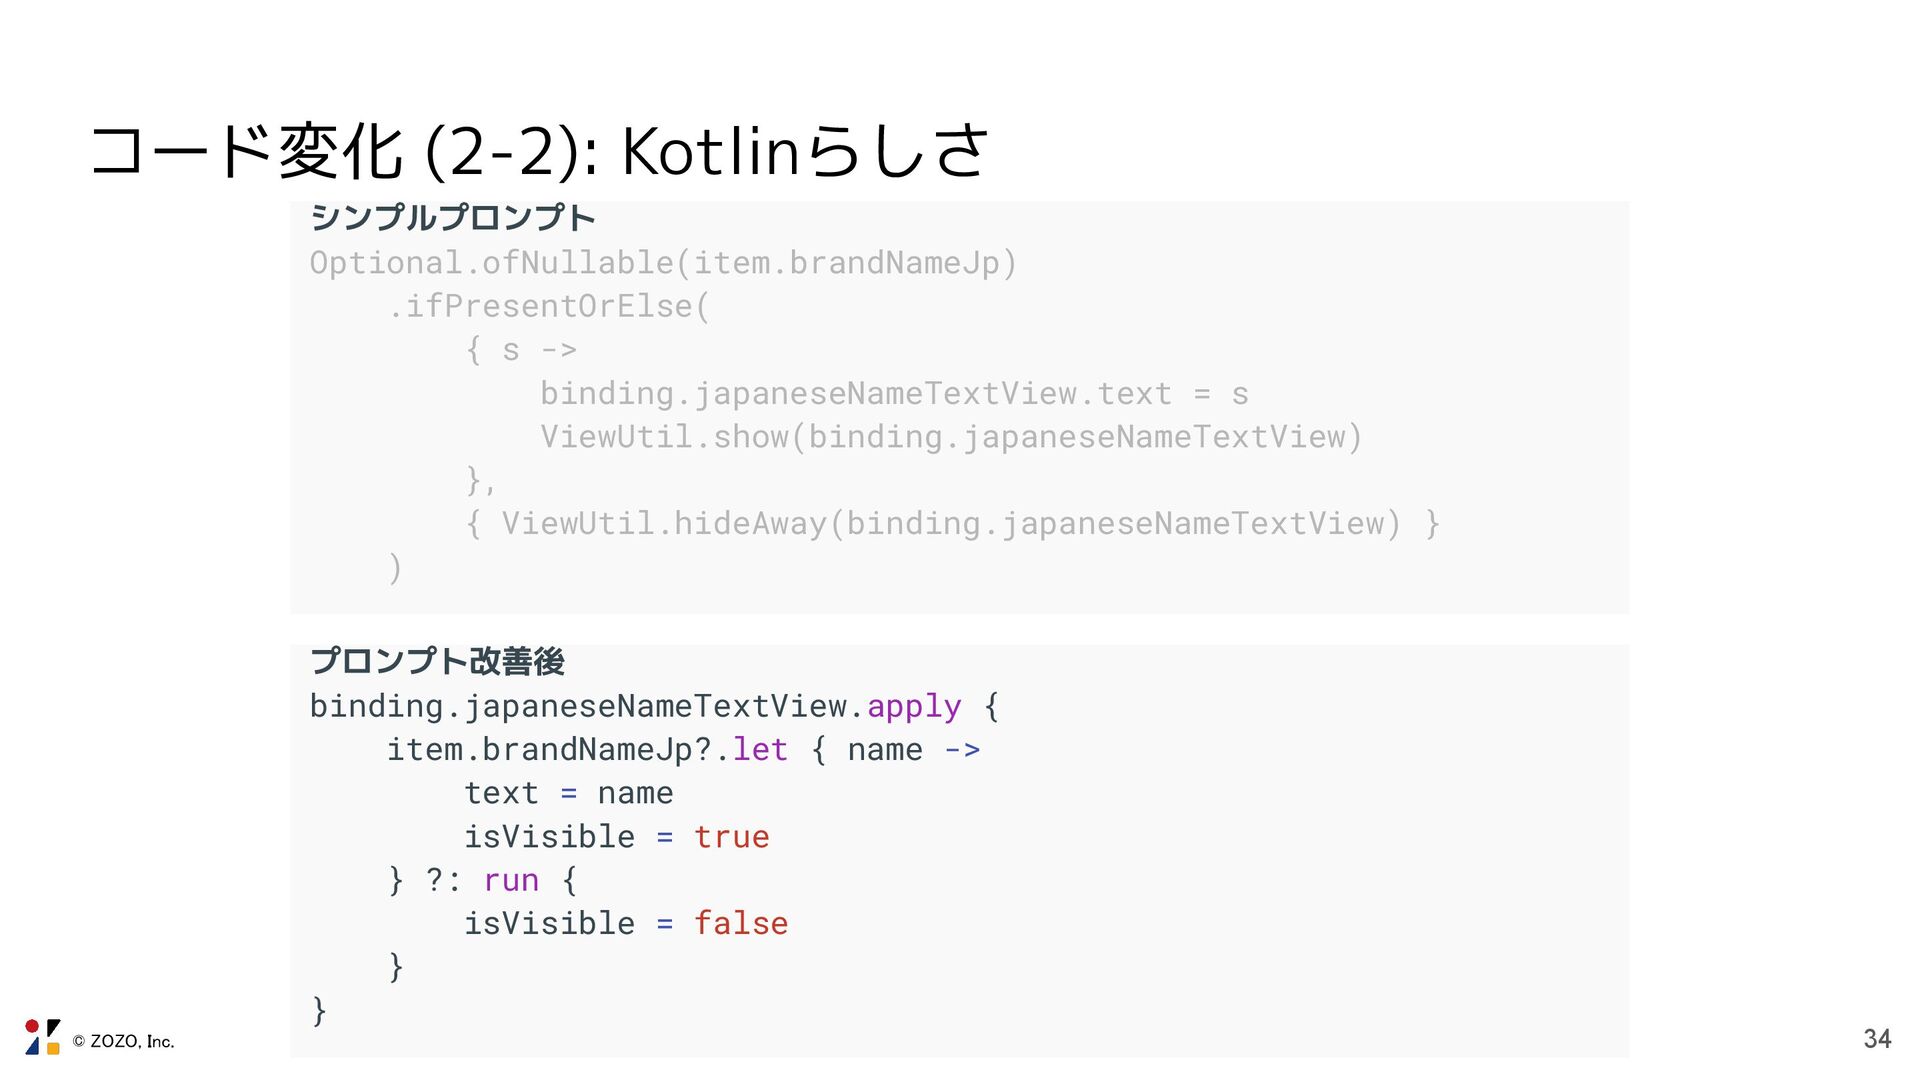
Task: Click the purple apply keyword
Action: click(913, 706)
